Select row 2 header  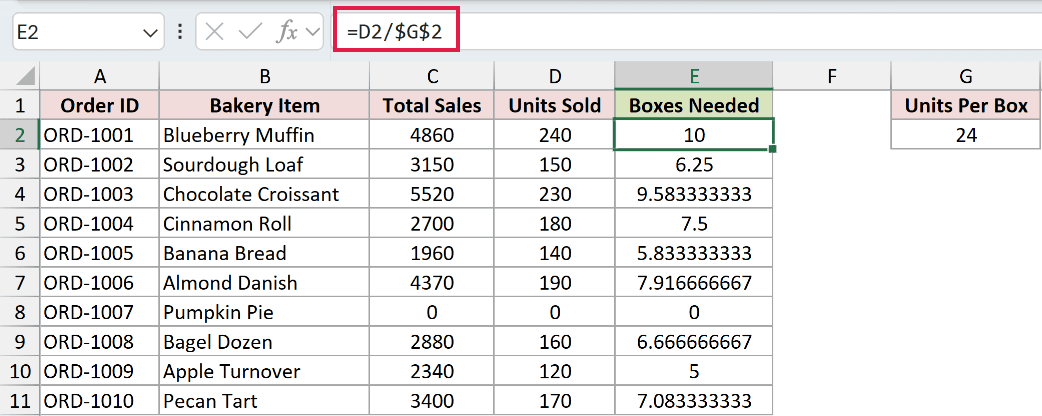tap(20, 135)
